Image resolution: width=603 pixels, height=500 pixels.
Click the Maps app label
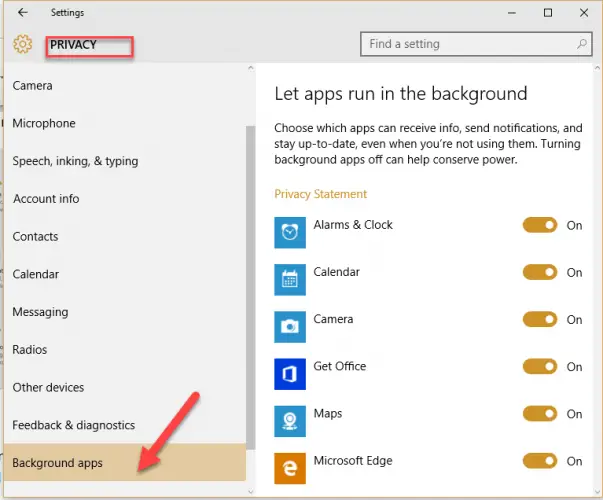[328, 413]
